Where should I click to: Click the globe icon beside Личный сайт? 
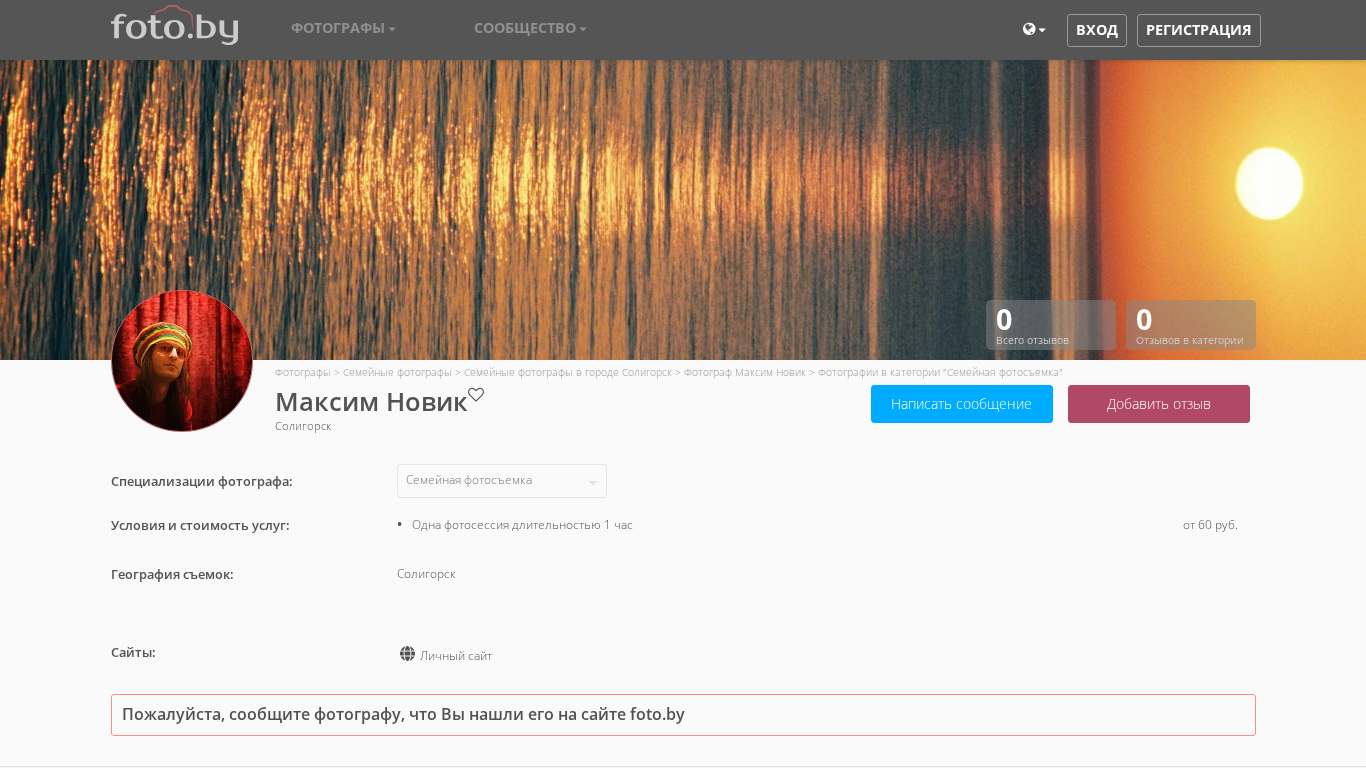point(407,654)
